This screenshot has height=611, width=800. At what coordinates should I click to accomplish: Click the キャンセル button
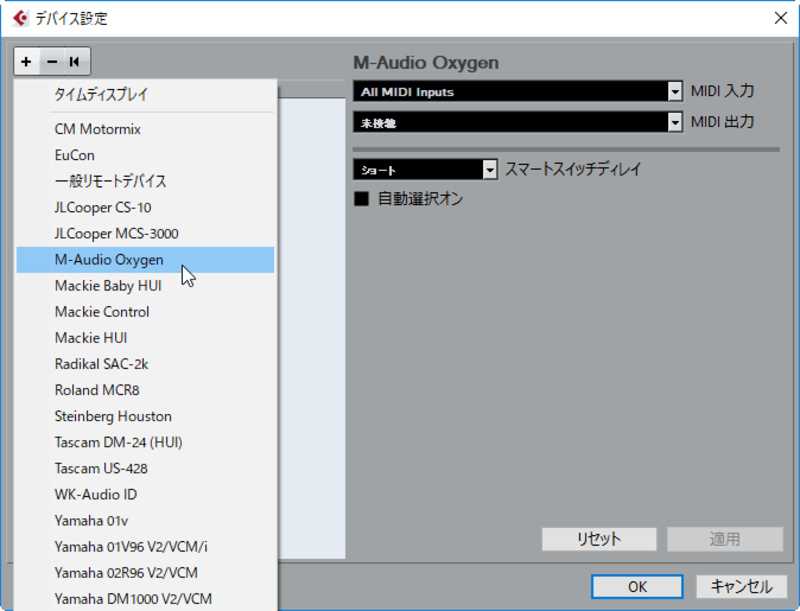741,587
